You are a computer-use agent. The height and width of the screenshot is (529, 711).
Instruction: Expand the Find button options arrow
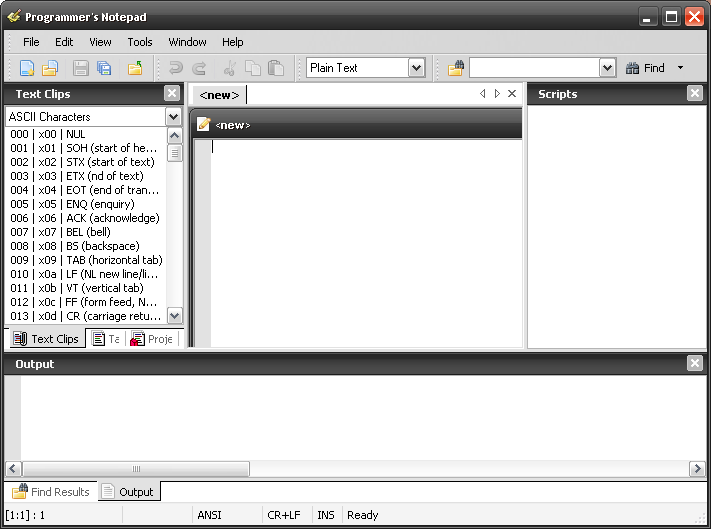(680, 68)
